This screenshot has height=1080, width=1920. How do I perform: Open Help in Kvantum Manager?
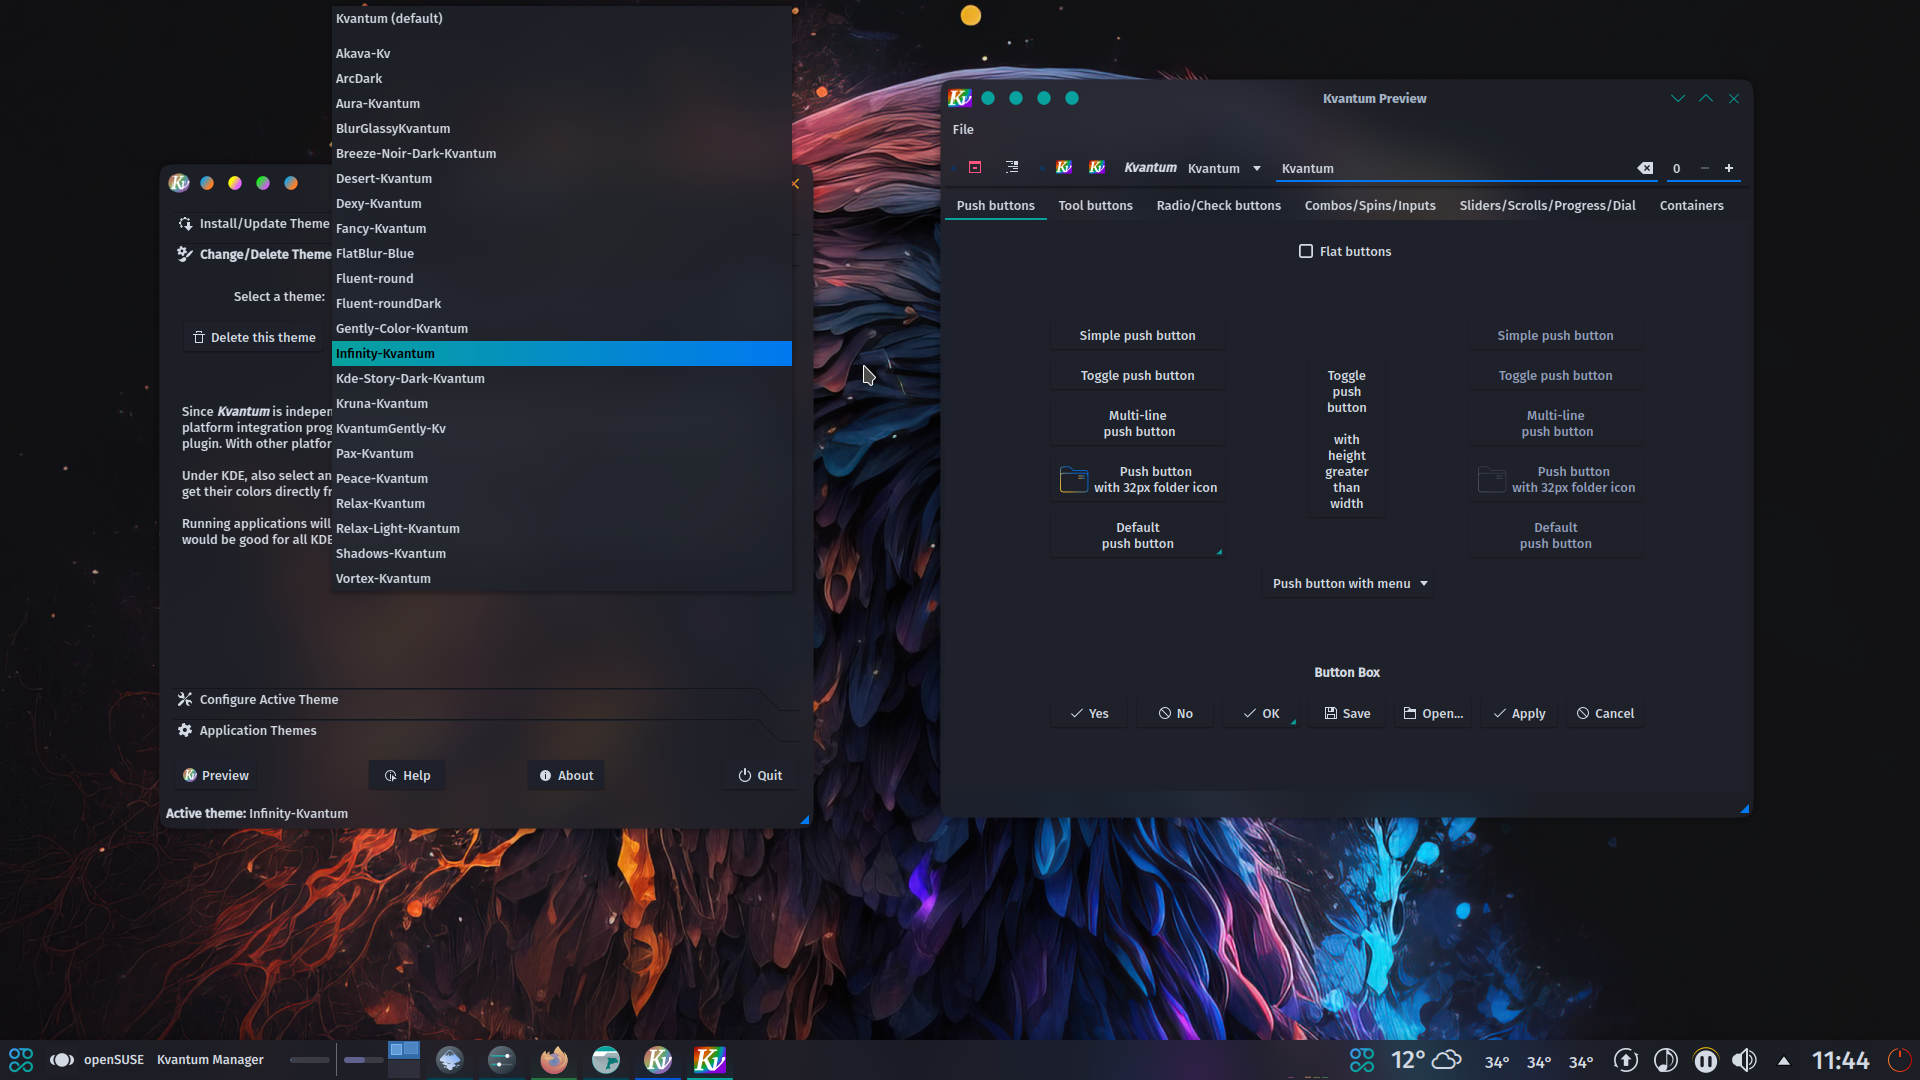[x=407, y=775]
